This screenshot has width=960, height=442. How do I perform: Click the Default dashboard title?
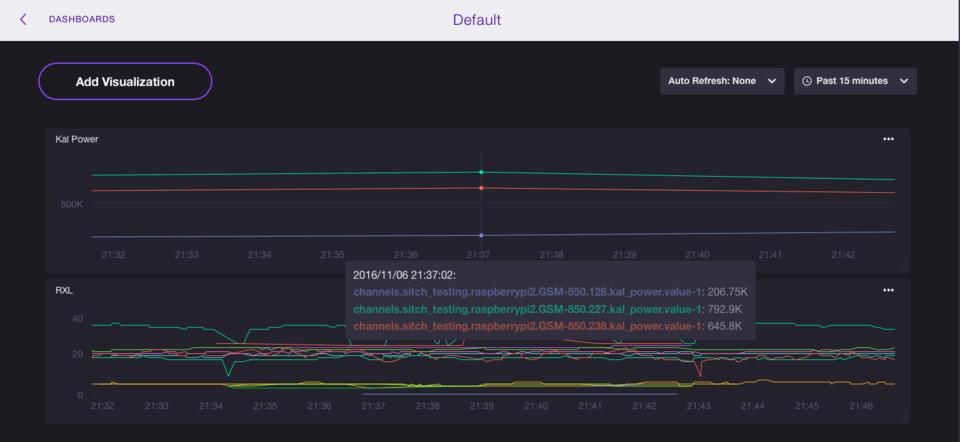click(x=477, y=20)
